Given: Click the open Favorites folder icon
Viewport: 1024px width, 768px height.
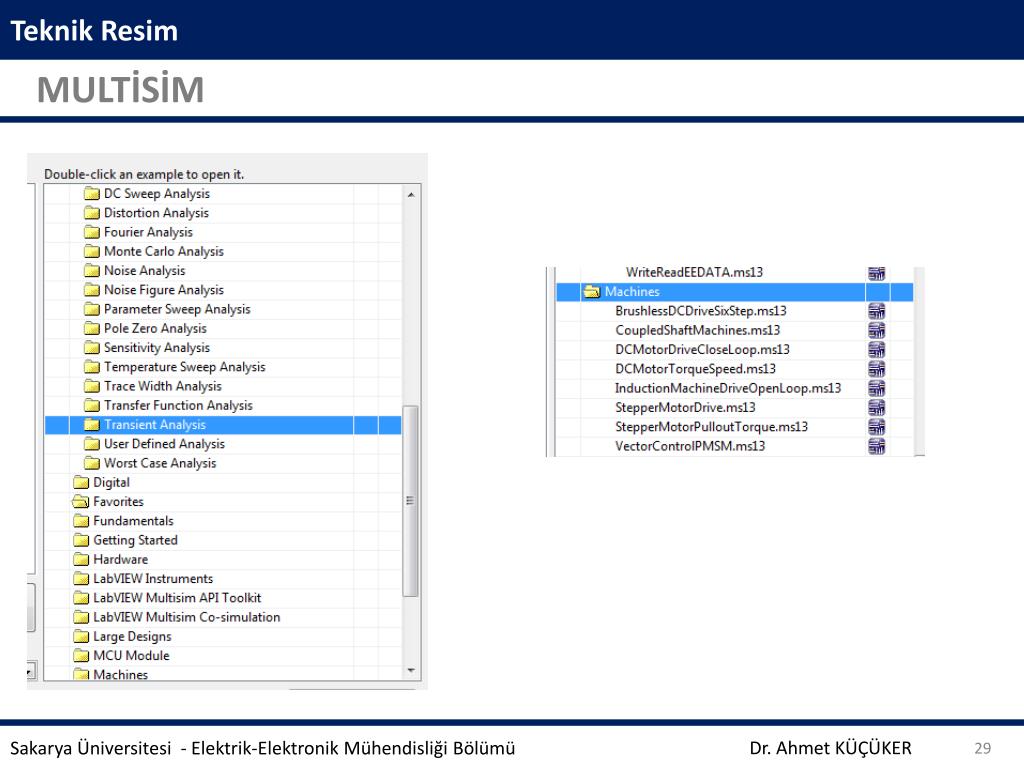Looking at the screenshot, I should click(x=81, y=502).
